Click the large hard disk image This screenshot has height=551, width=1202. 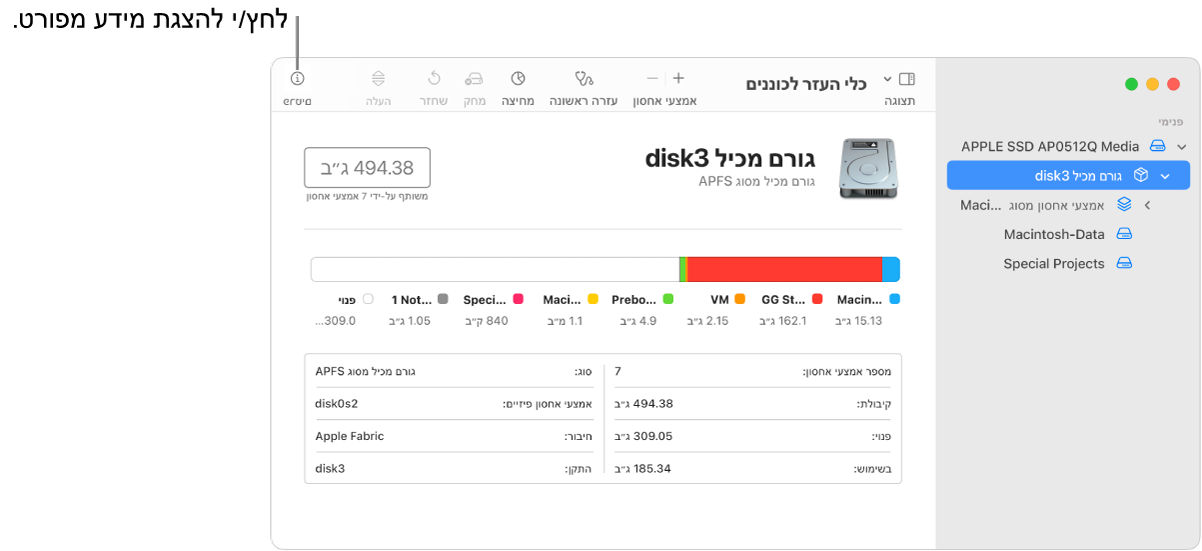pyautogui.click(x=868, y=168)
